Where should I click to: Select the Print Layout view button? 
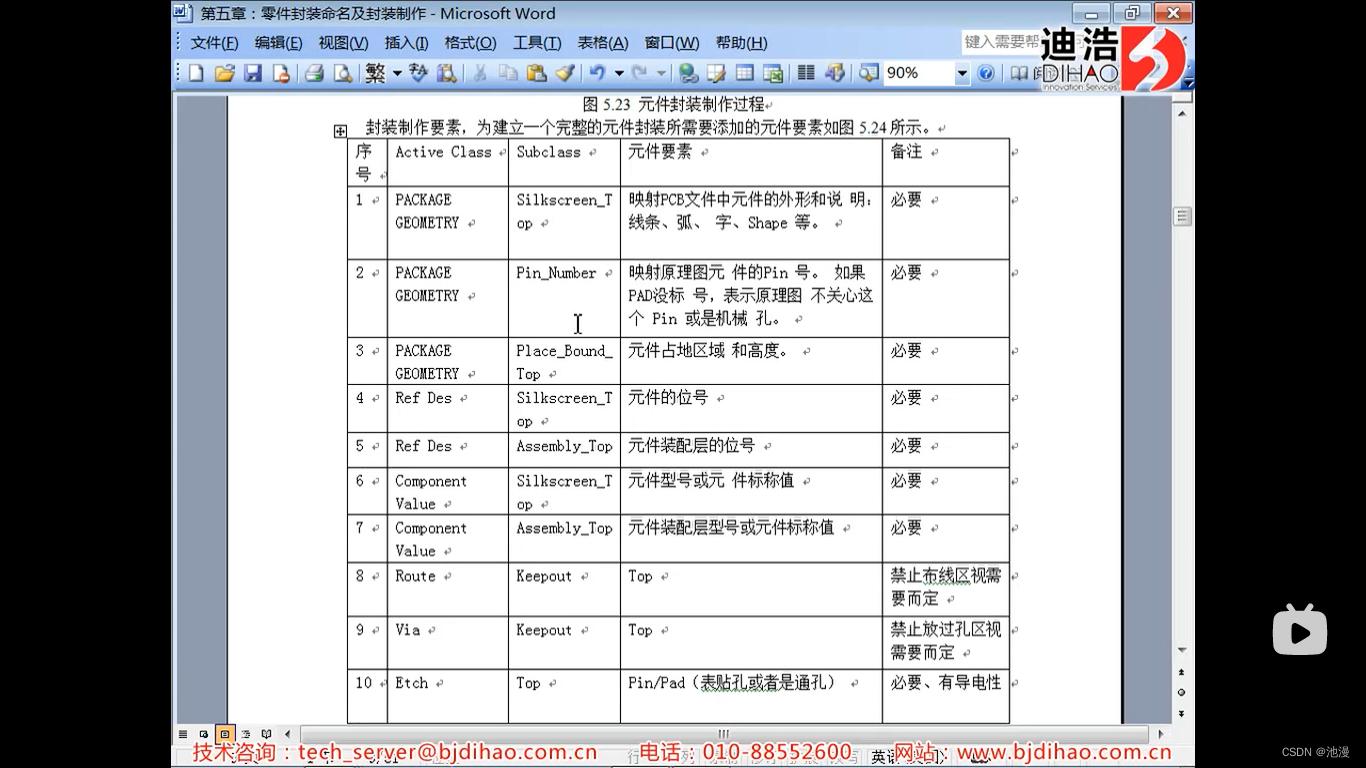(x=225, y=734)
